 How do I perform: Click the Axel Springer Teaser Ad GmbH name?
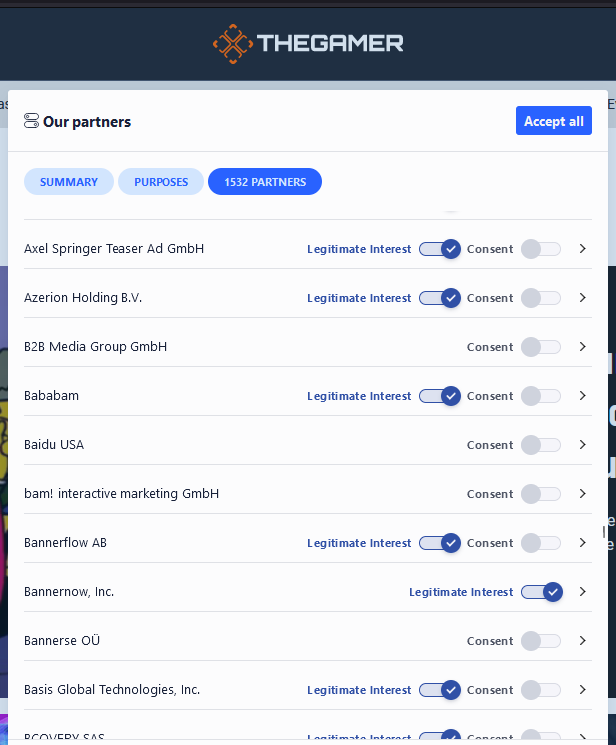coord(114,248)
